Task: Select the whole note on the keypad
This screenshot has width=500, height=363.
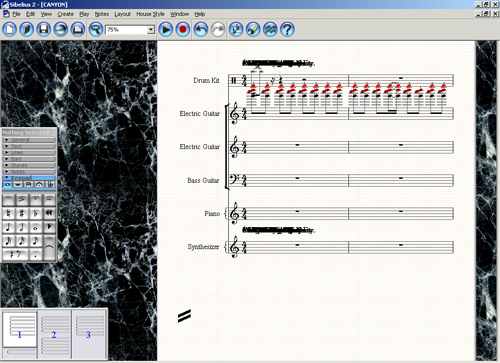Action: click(x=35, y=227)
